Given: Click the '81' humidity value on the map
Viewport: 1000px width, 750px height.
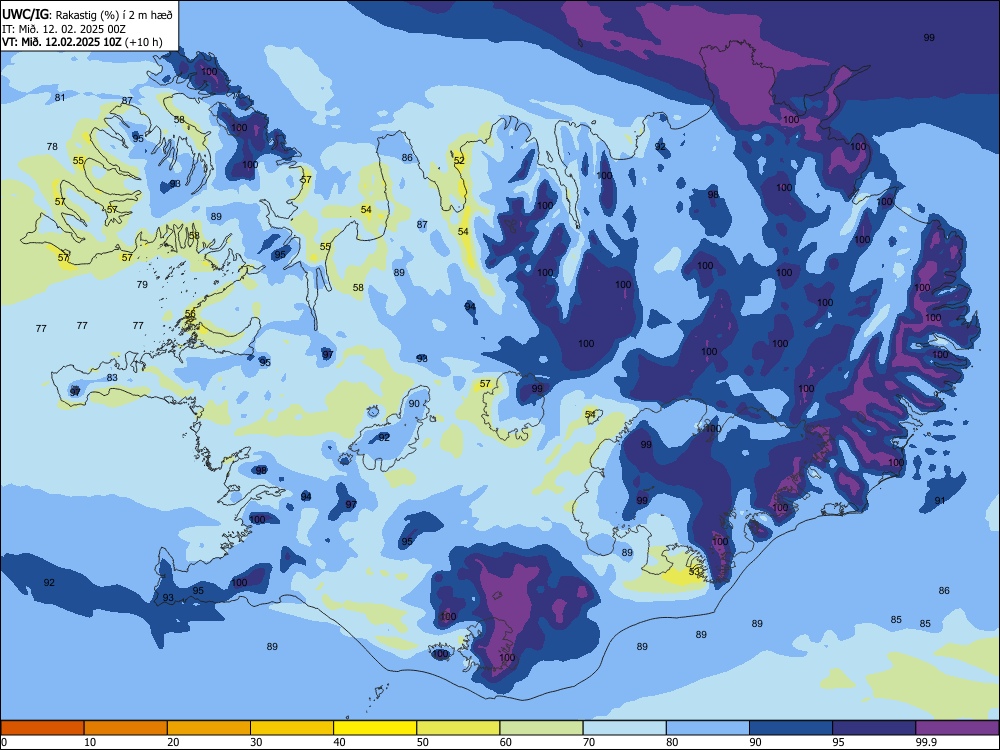Looking at the screenshot, I should 60,98.
